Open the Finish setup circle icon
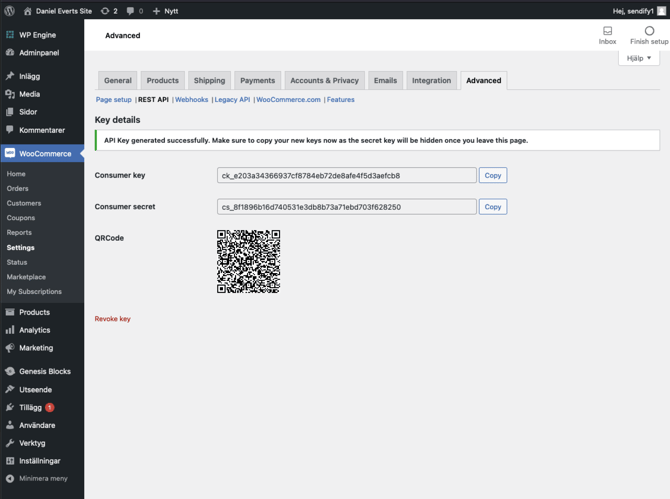 (x=649, y=31)
